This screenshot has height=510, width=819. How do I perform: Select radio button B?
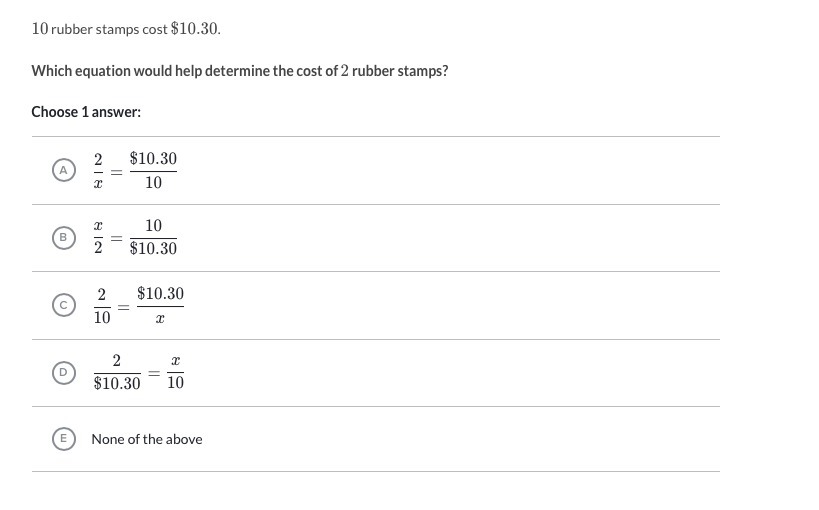64,238
